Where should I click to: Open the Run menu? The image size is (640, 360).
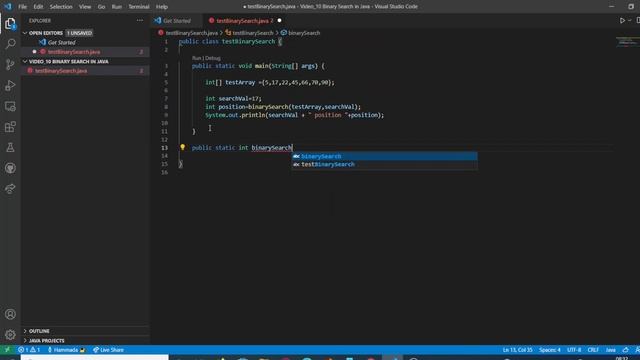point(117,7)
